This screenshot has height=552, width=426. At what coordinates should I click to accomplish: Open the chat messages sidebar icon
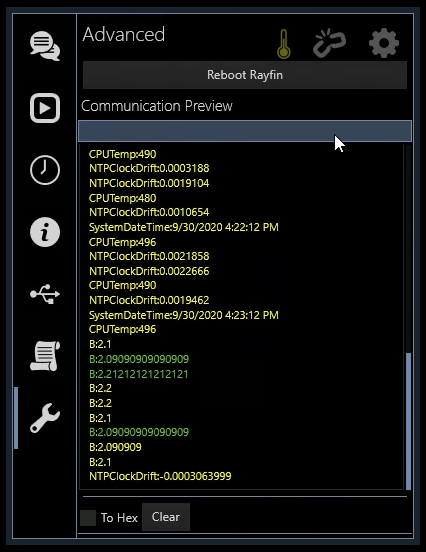(x=45, y=46)
